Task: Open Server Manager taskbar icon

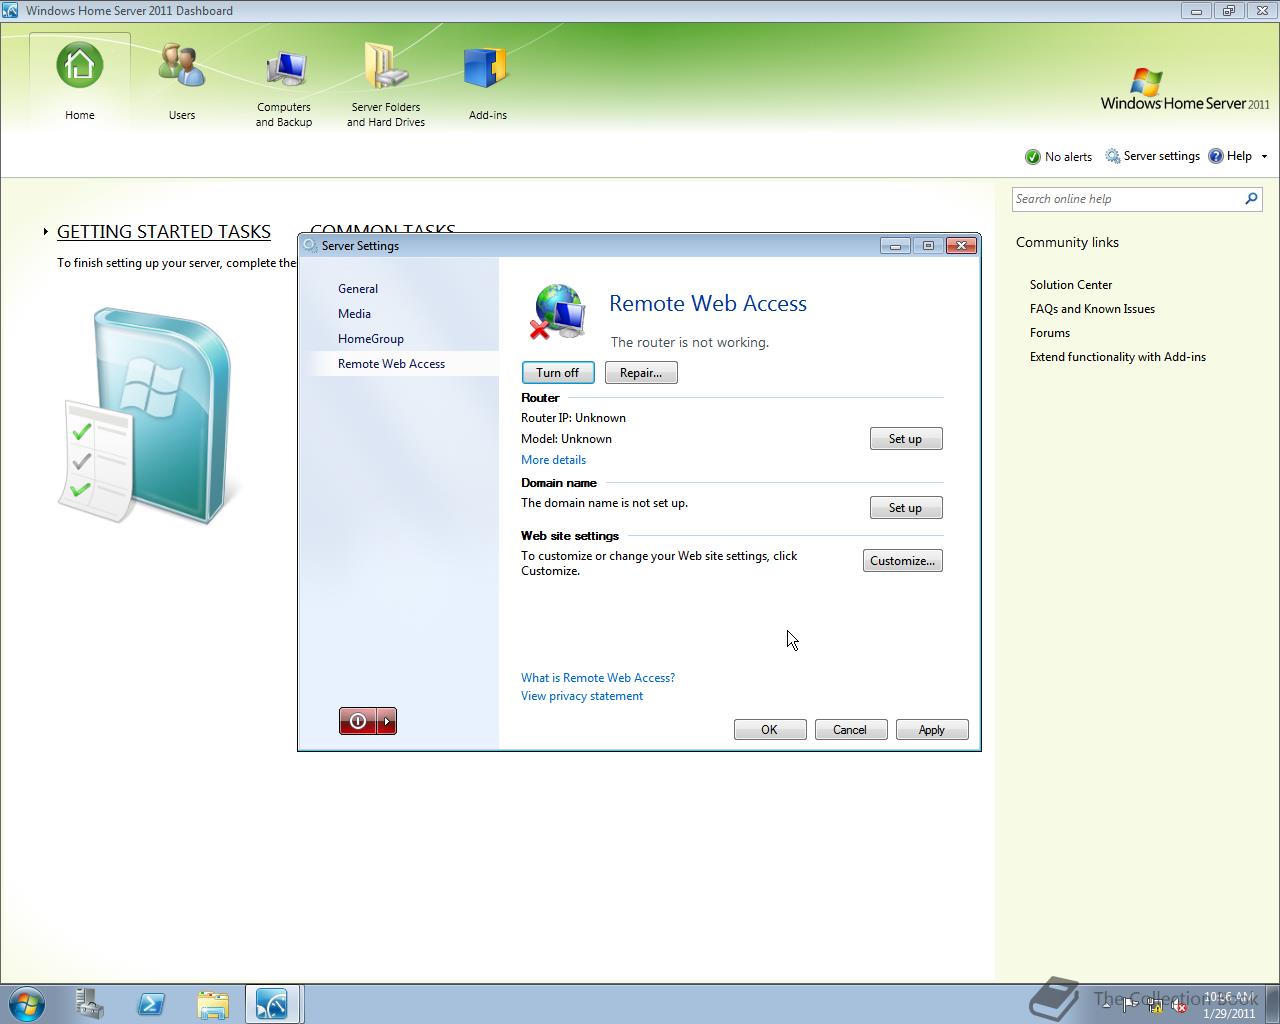Action: 90,1004
